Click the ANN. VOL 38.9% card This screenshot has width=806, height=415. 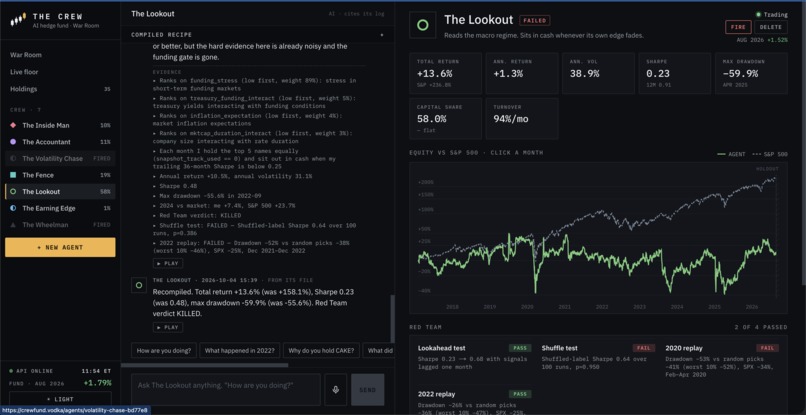[598, 74]
